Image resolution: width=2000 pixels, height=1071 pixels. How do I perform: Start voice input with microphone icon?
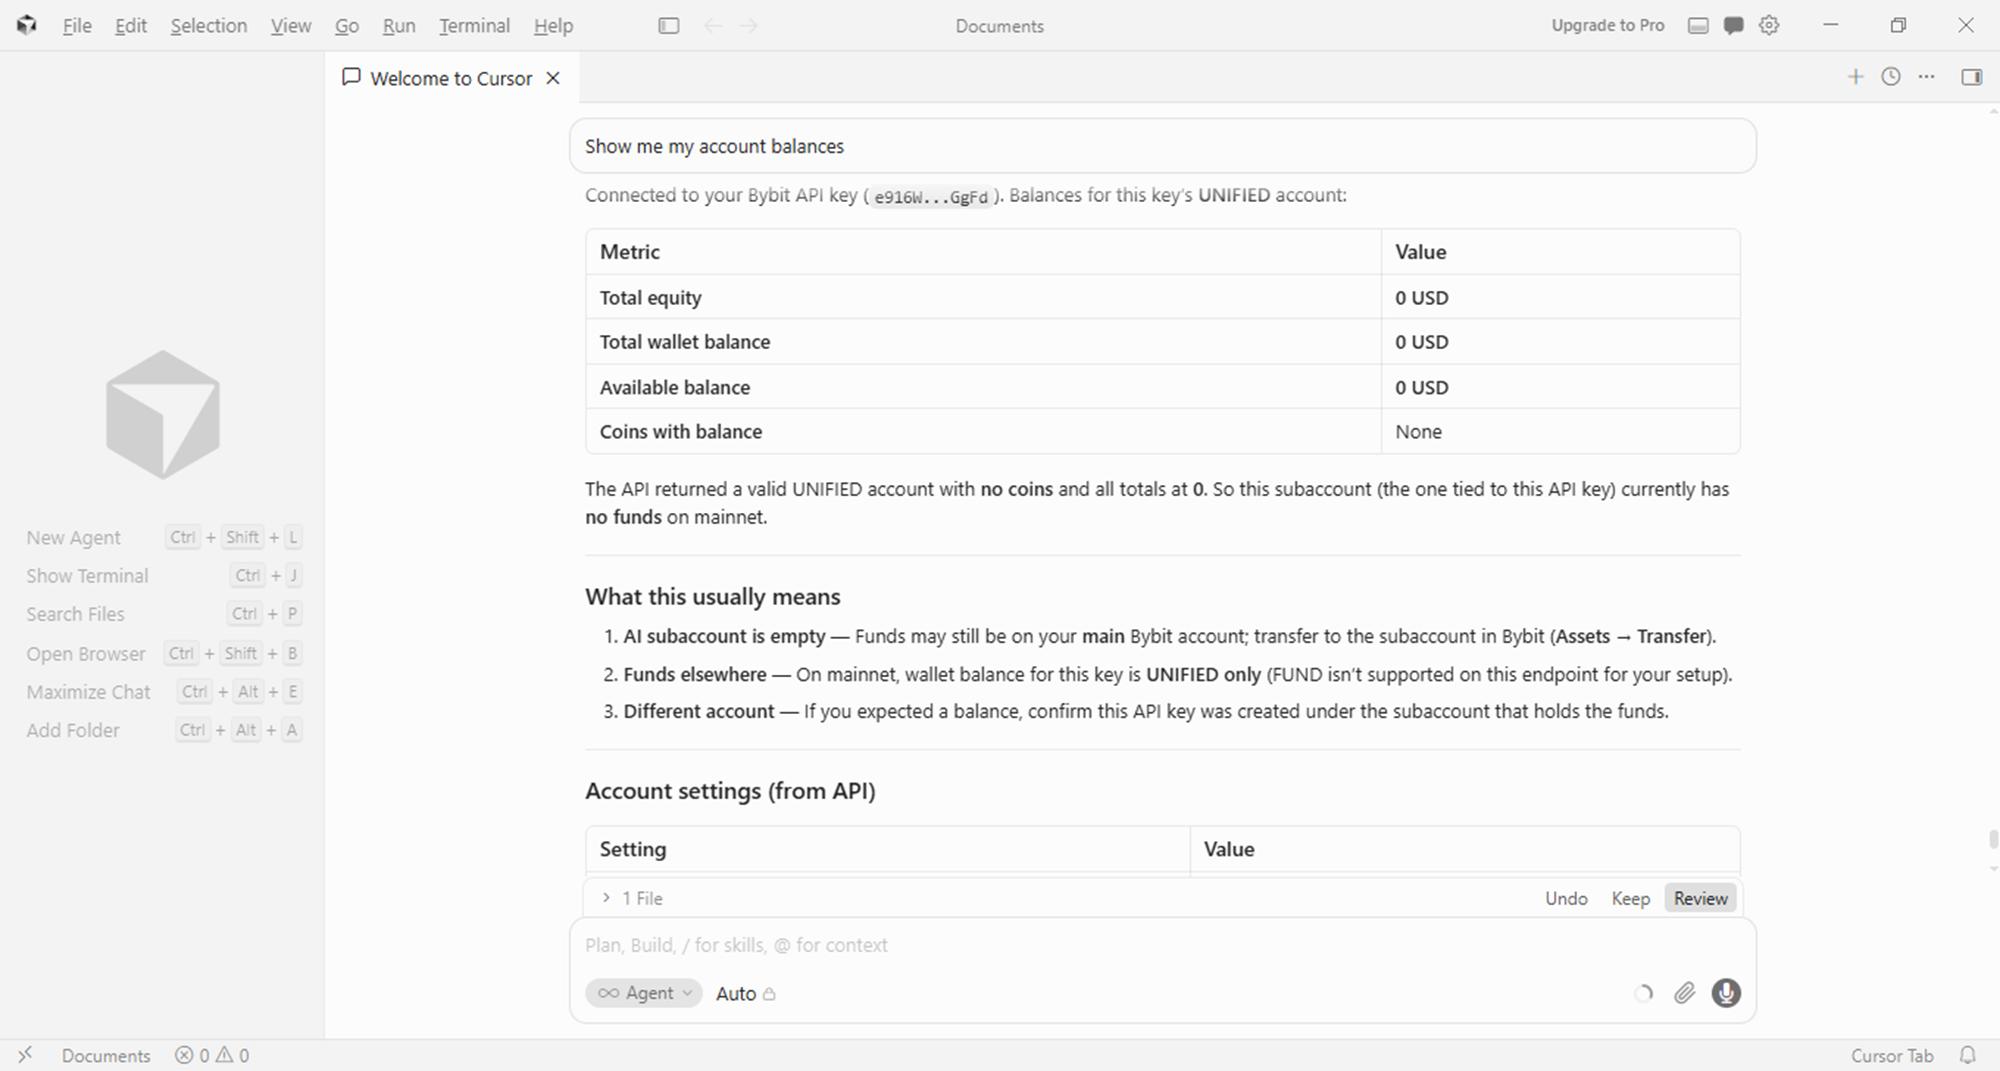[x=1726, y=993]
